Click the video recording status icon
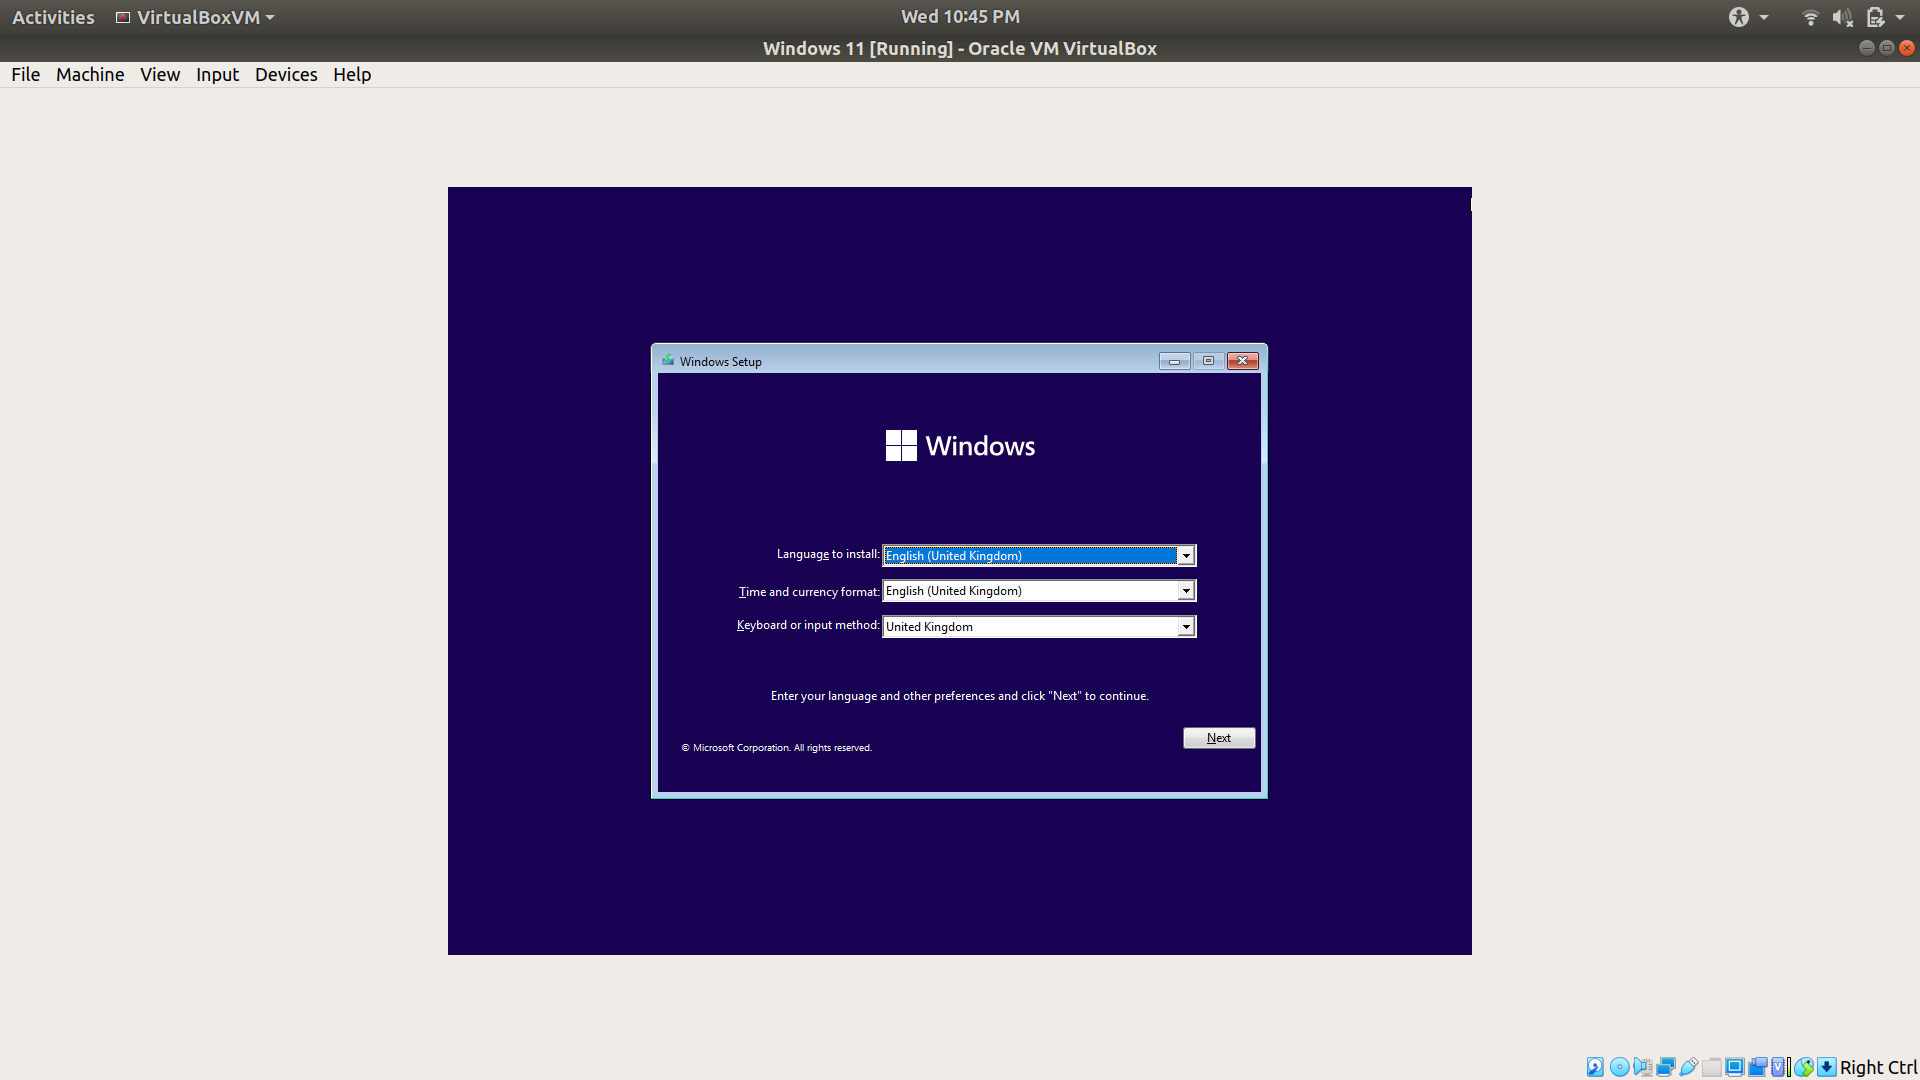 [x=1758, y=1067]
